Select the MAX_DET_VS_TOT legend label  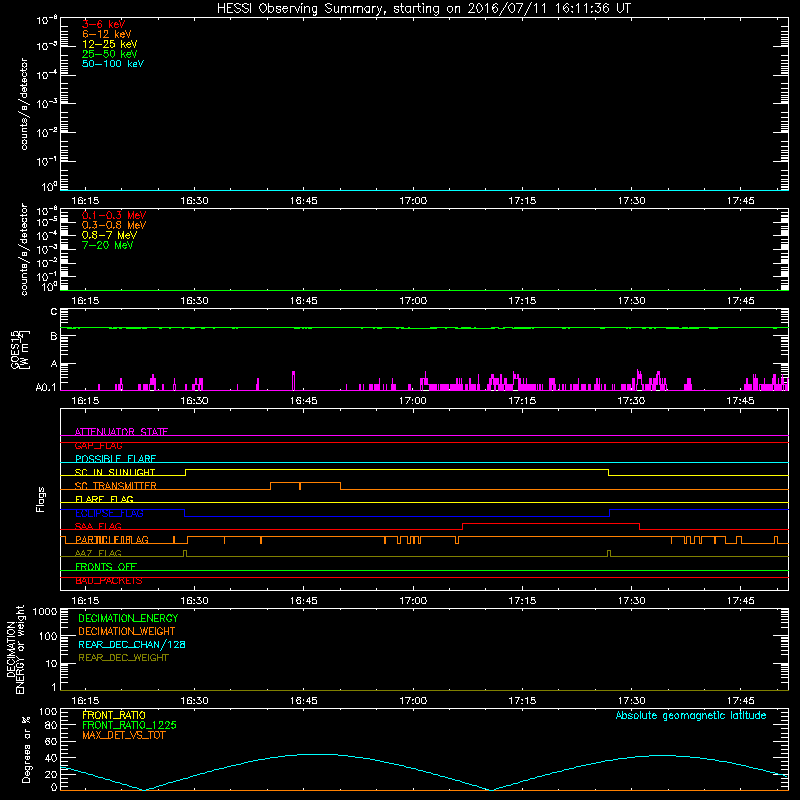(x=123, y=735)
